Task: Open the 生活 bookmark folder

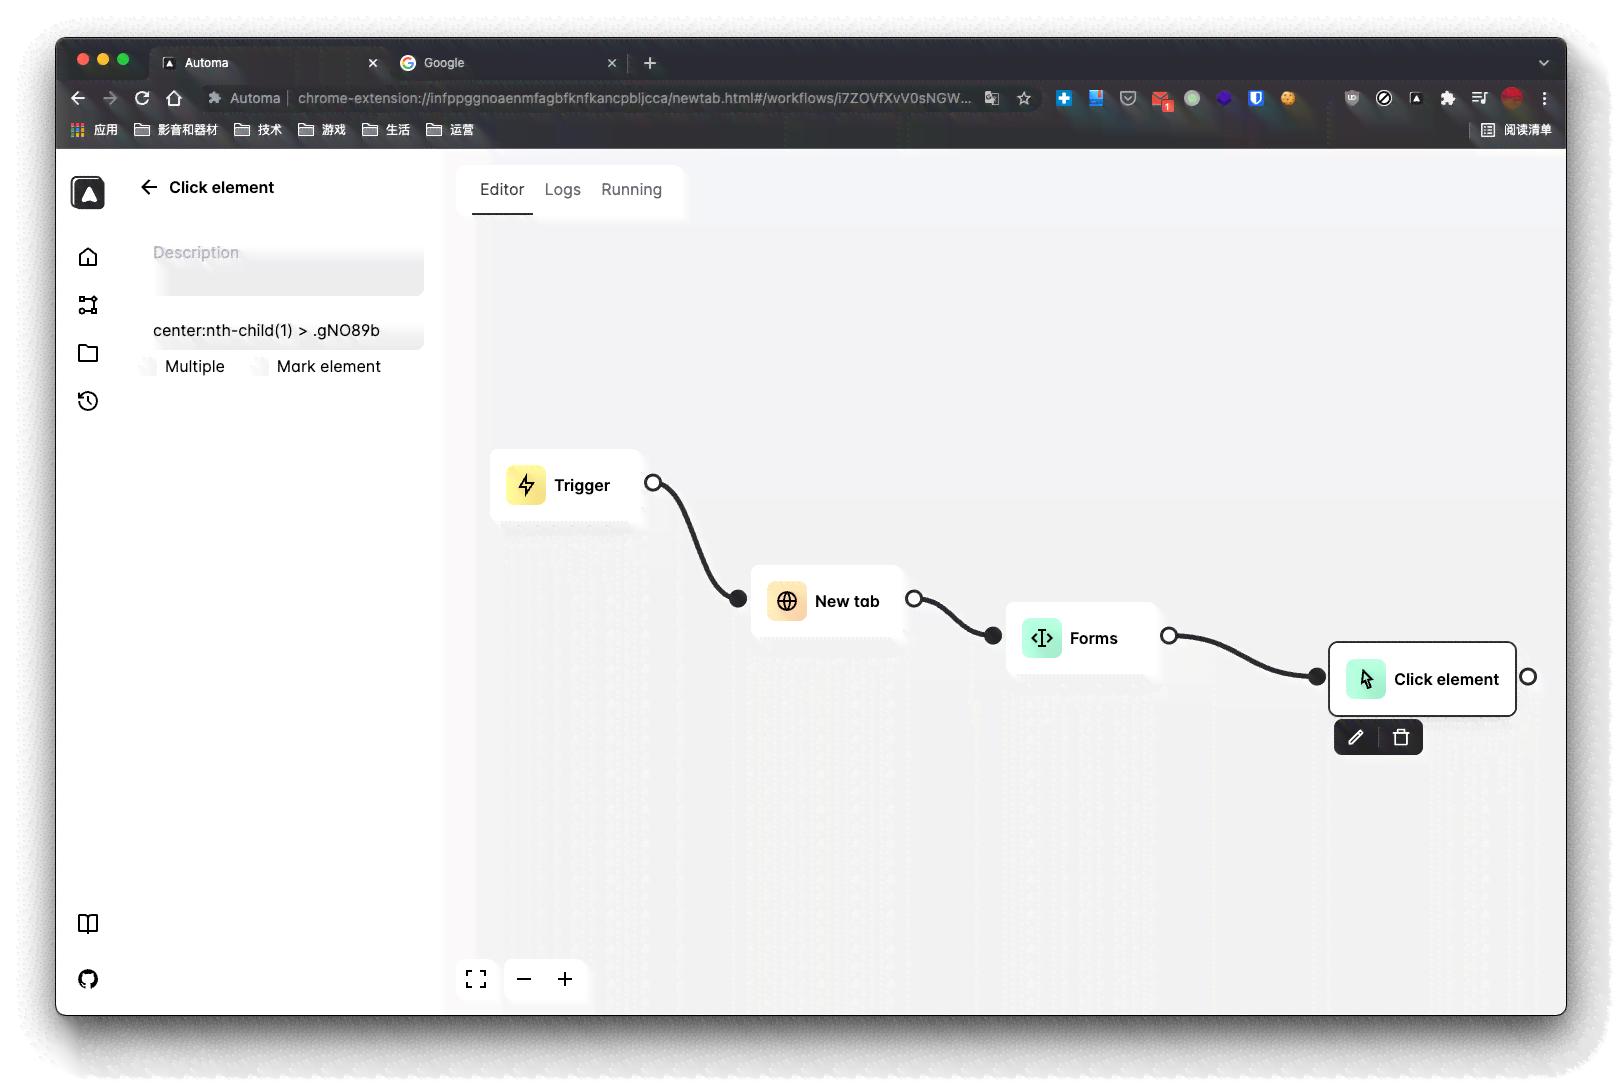Action: (x=386, y=130)
